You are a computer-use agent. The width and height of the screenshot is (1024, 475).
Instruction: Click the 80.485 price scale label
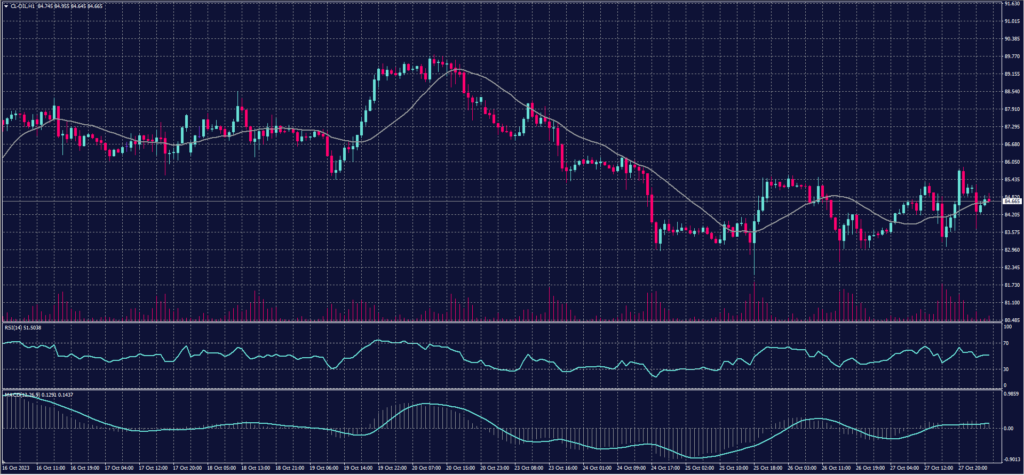coord(1010,320)
